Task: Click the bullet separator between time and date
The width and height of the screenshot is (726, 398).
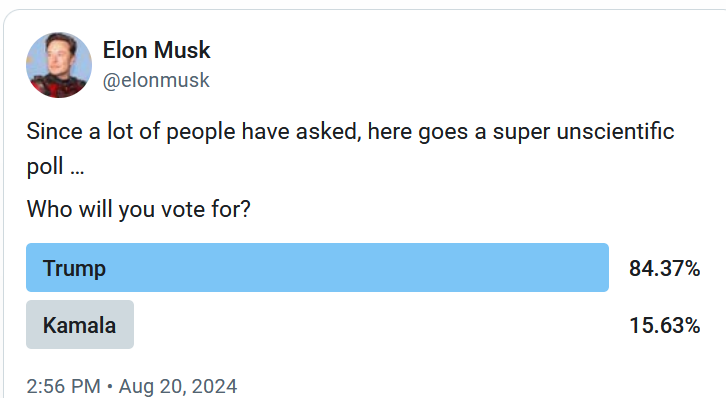Action: click(x=110, y=386)
